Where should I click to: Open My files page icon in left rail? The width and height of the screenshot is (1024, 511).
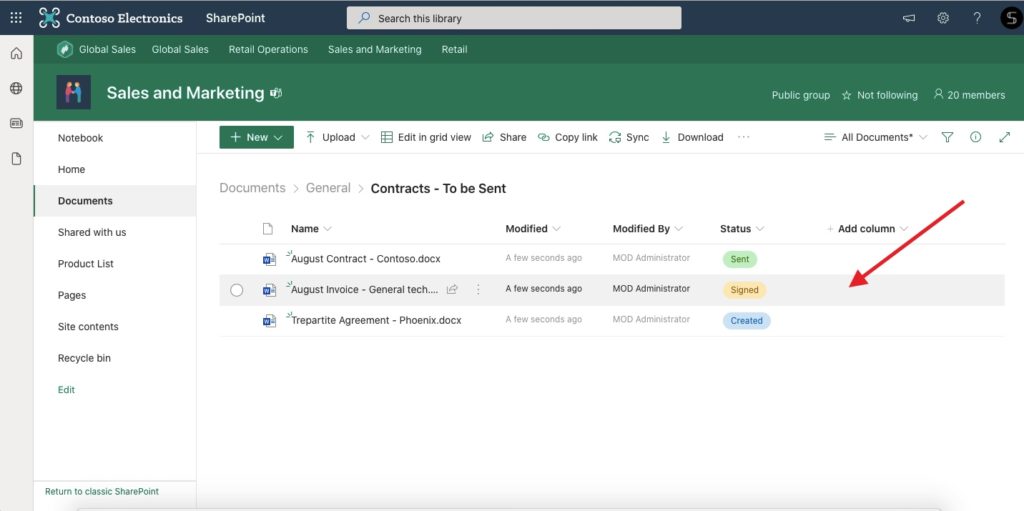(16, 158)
